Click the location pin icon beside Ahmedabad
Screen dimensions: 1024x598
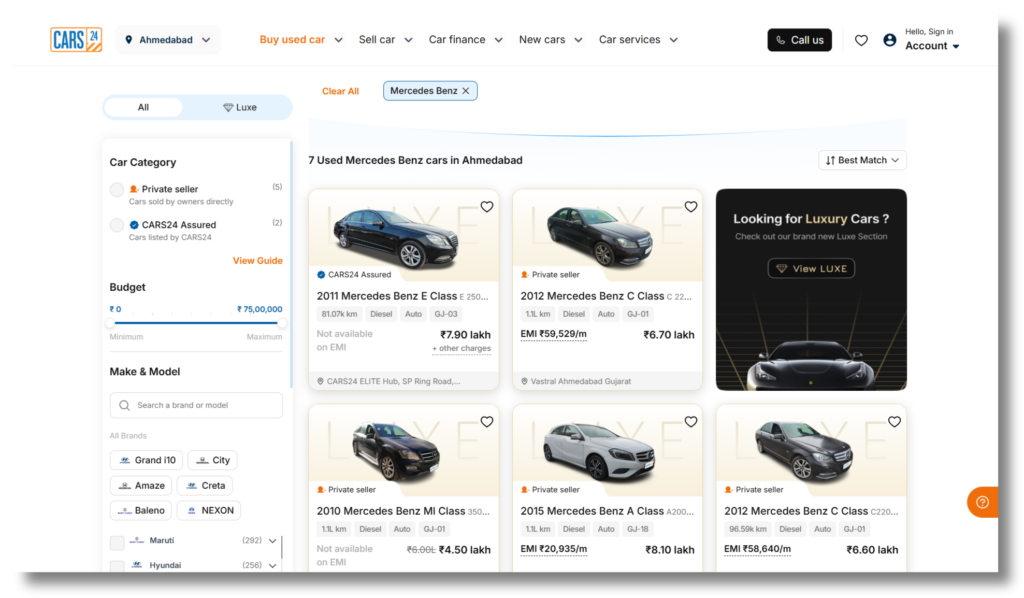(x=129, y=40)
